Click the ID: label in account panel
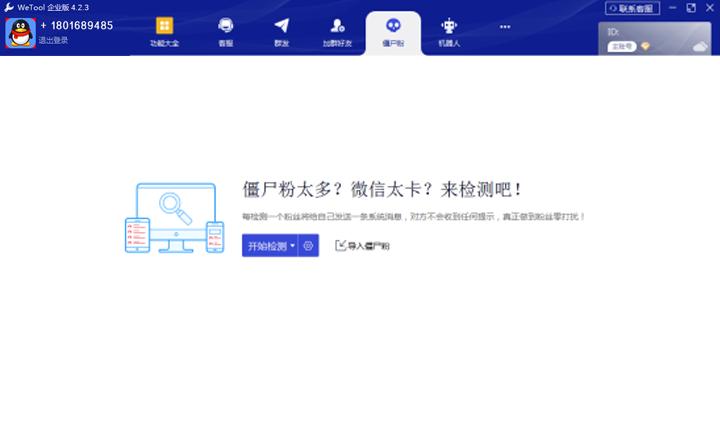 tap(613, 32)
